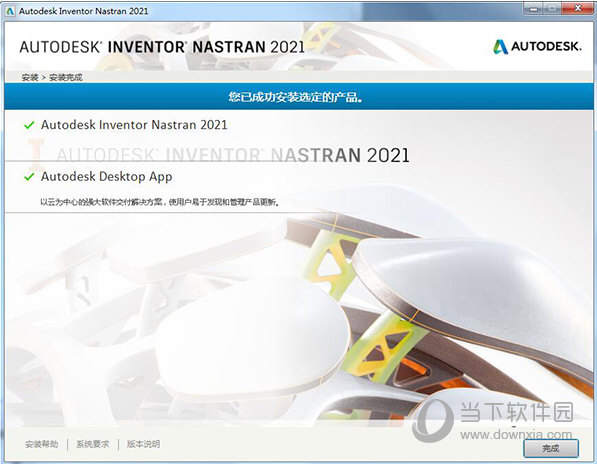
Task: Click the 安装 > 安装完成 breadcrumb text
Action: click(x=52, y=77)
